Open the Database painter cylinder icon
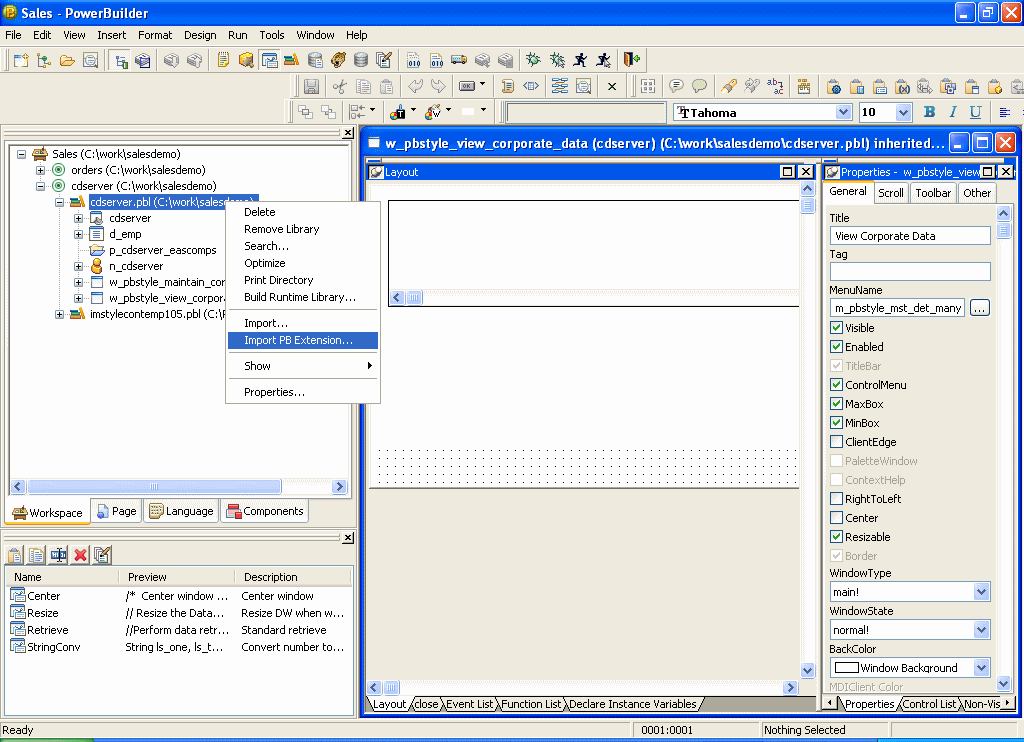 (360, 61)
